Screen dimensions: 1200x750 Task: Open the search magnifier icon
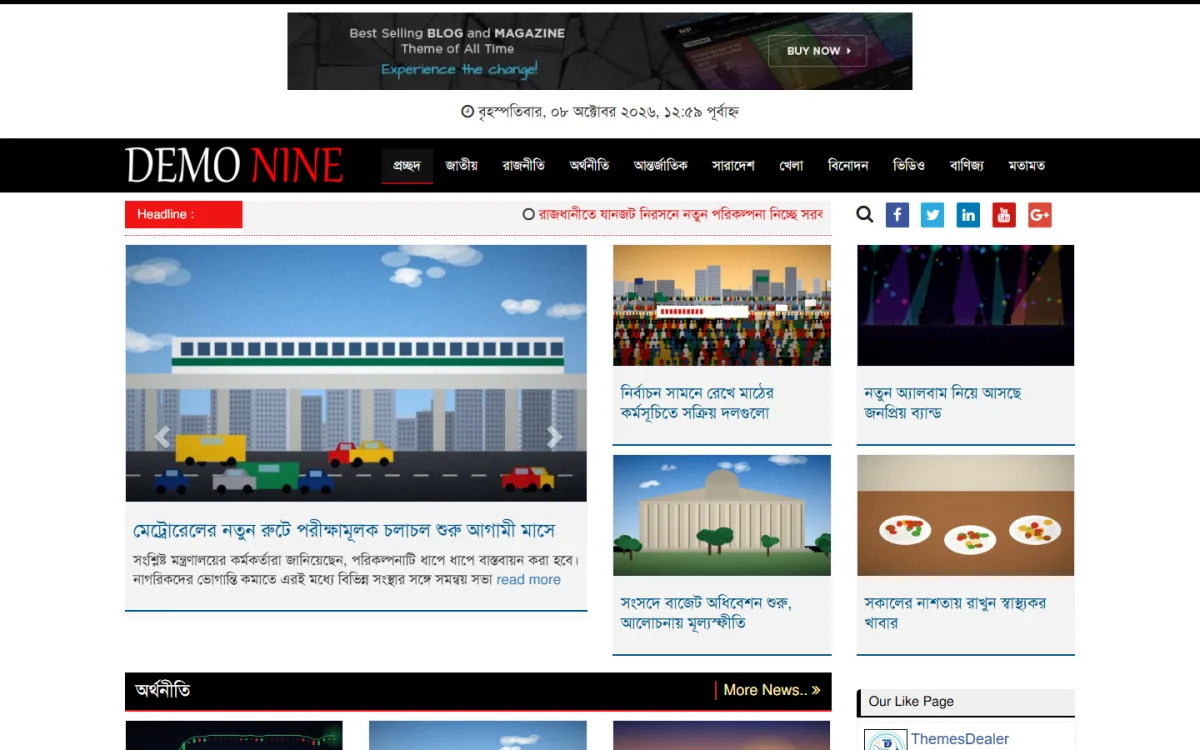(865, 214)
